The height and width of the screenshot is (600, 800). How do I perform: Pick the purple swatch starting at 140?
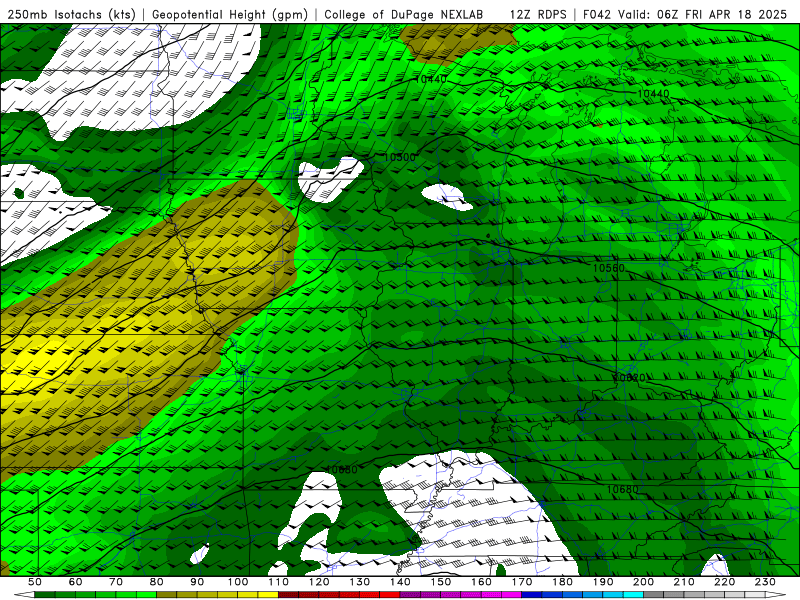tap(410, 595)
